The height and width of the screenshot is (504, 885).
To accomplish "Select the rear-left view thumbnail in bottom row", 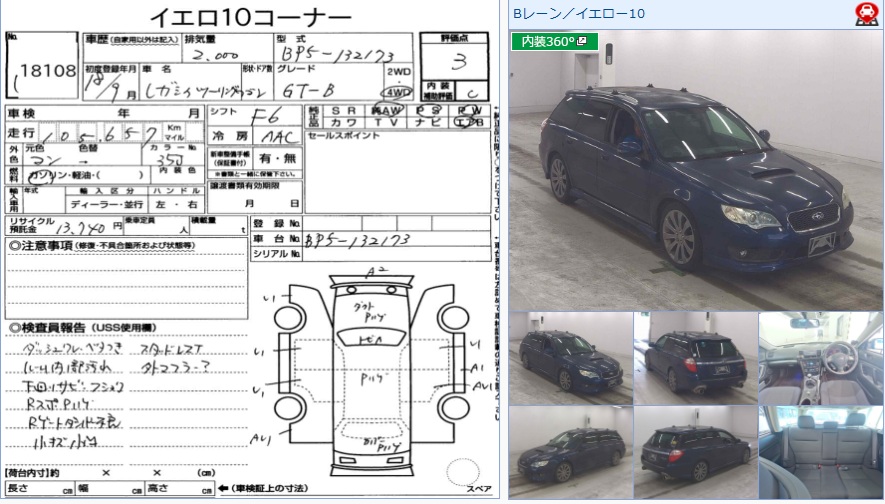I will pyautogui.click(x=695, y=452).
